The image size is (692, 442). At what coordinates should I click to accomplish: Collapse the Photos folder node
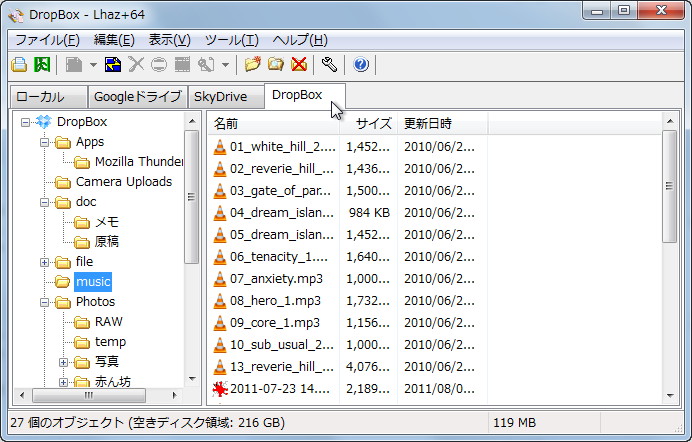coord(45,303)
